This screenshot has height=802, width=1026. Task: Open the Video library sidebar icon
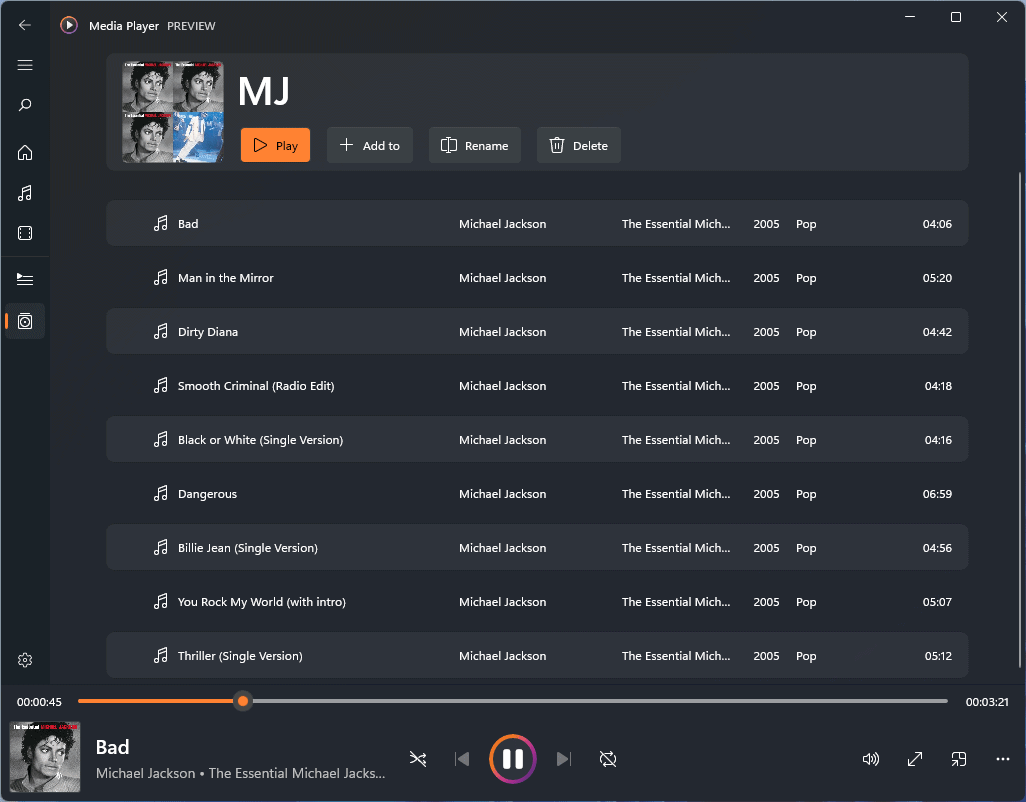(25, 233)
